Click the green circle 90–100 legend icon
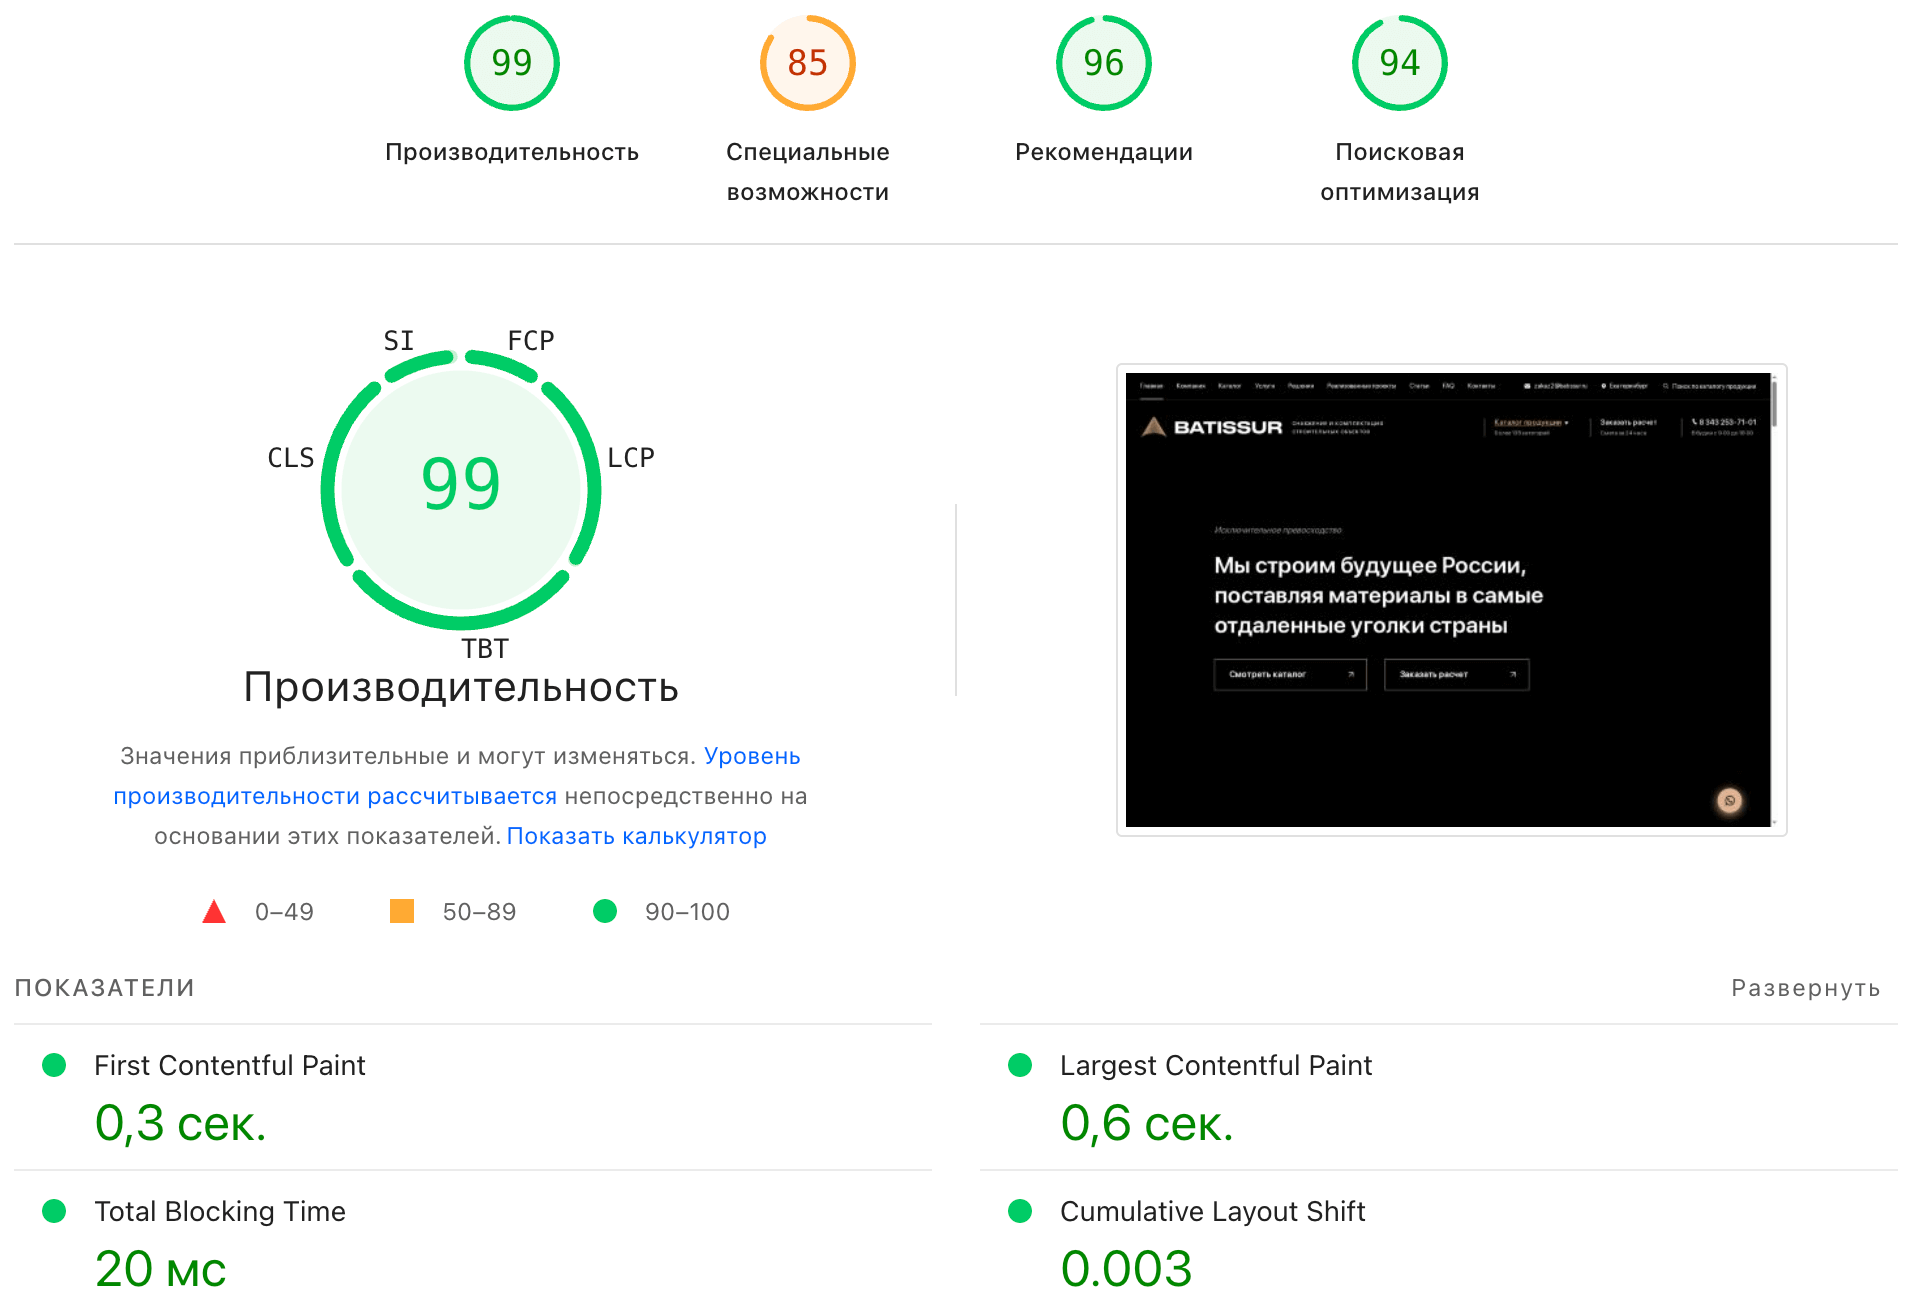Viewport: 1912px width, 1314px height. pos(605,911)
